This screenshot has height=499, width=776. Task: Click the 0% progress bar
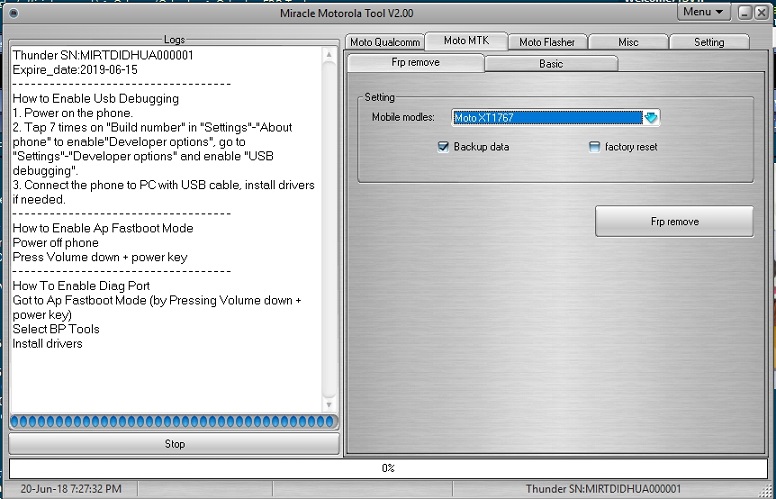coord(388,468)
